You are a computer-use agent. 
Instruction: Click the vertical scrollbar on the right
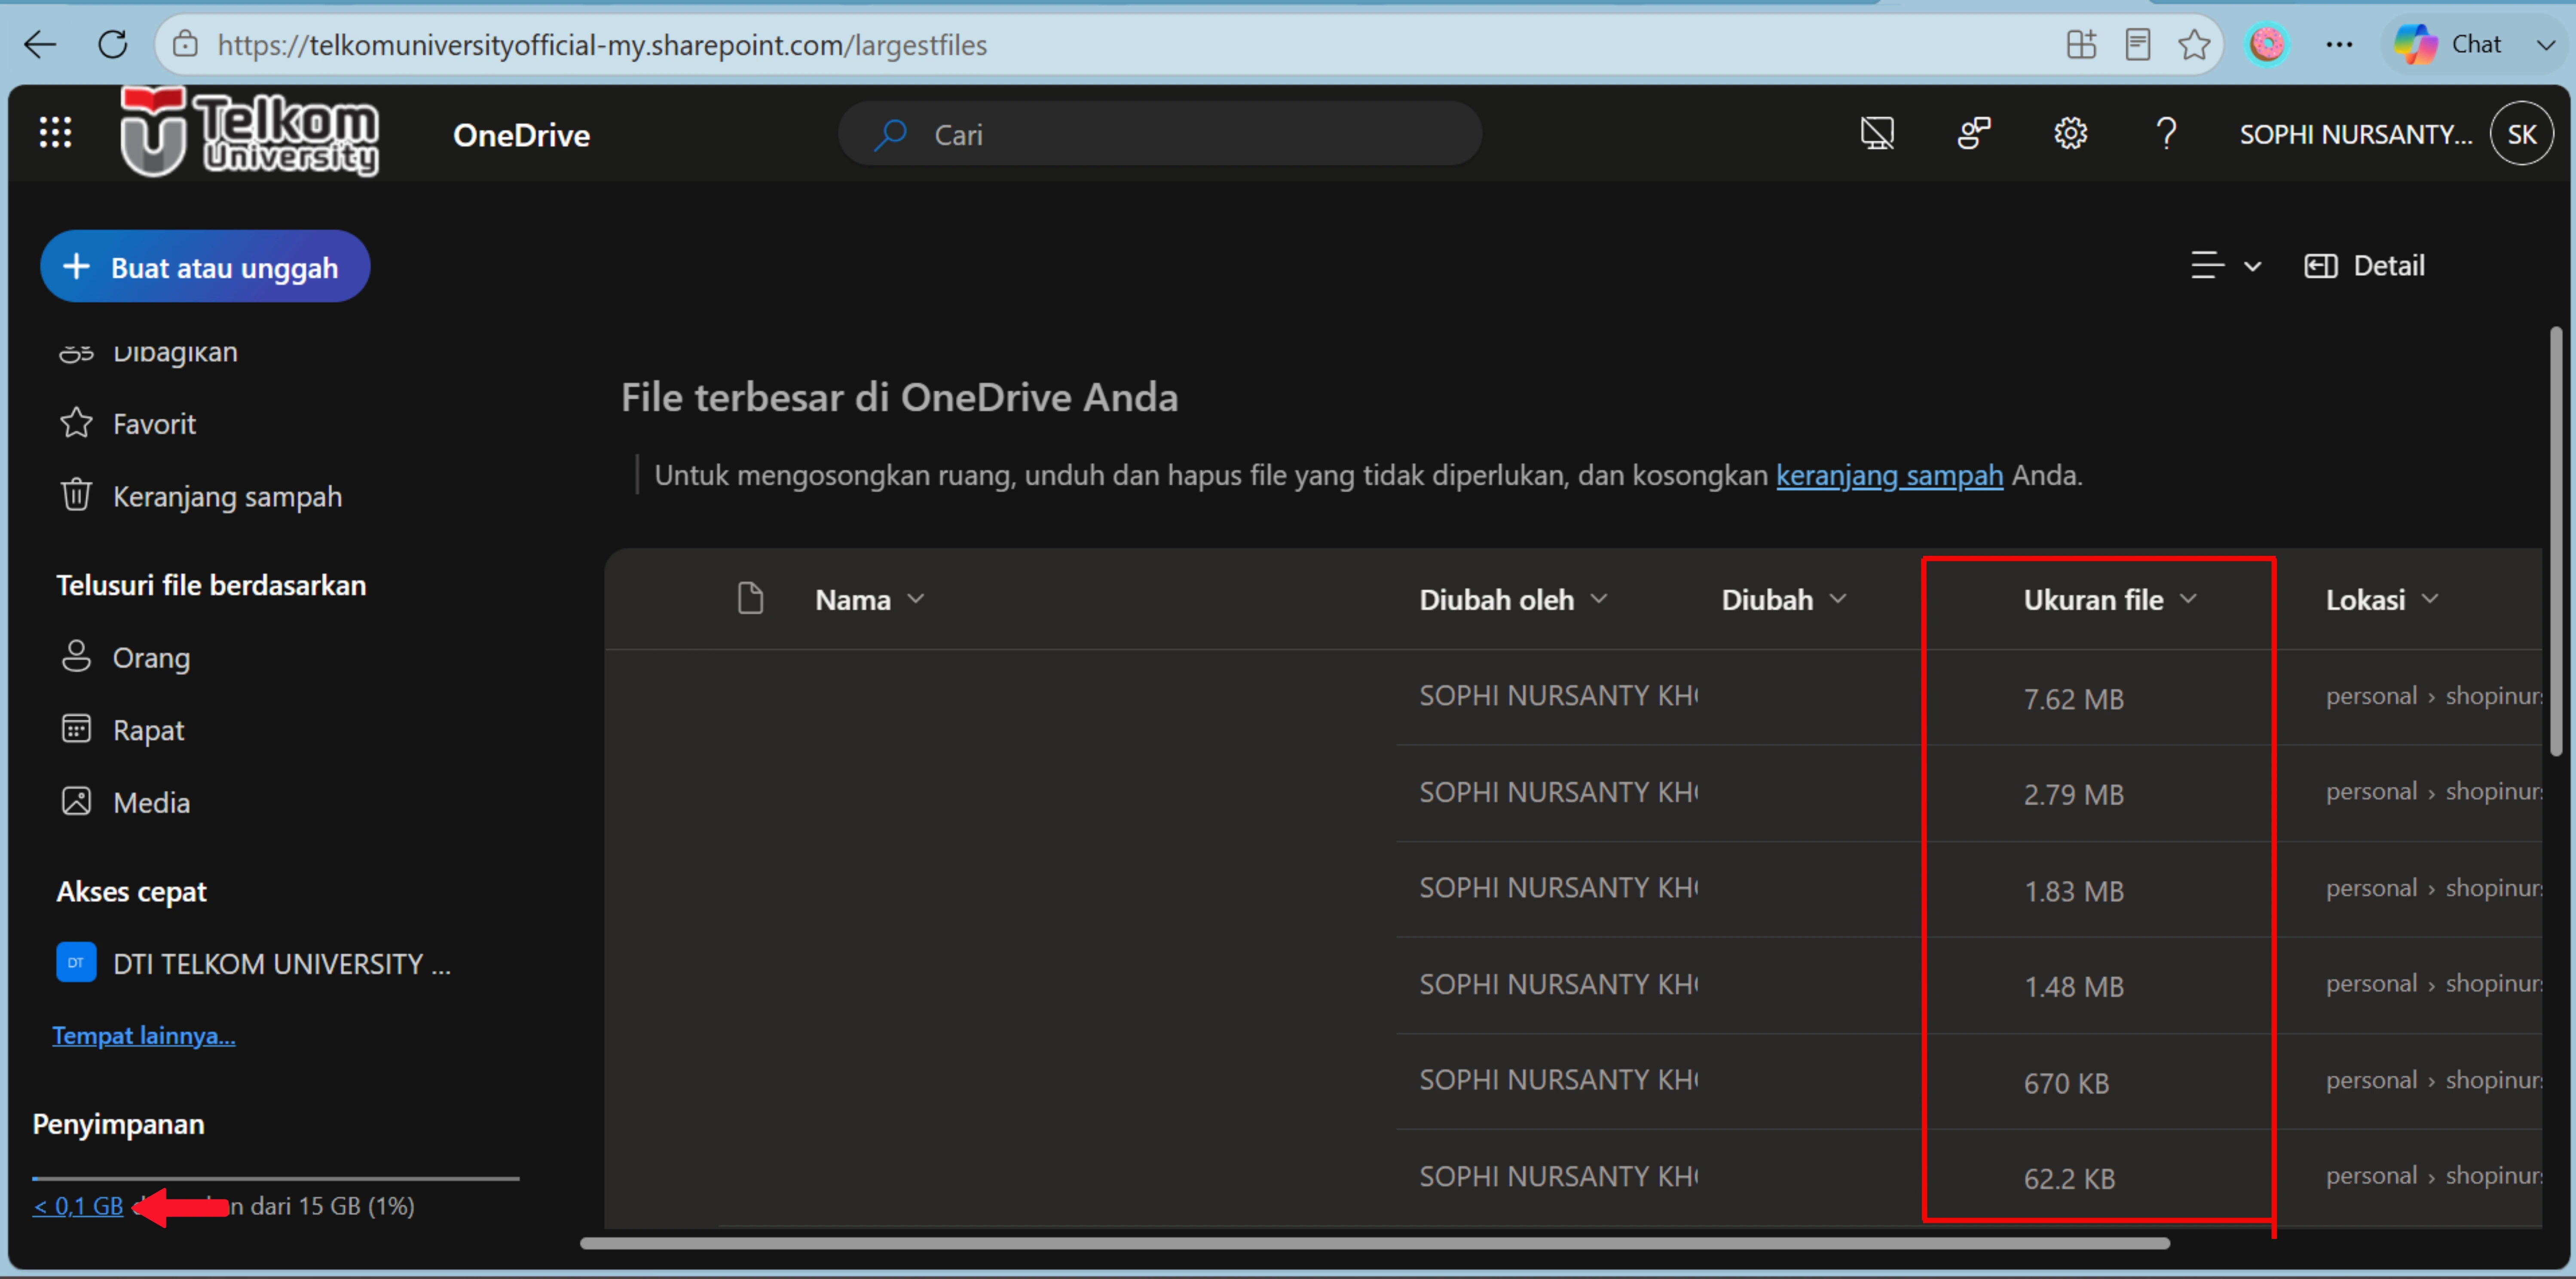pos(2555,540)
